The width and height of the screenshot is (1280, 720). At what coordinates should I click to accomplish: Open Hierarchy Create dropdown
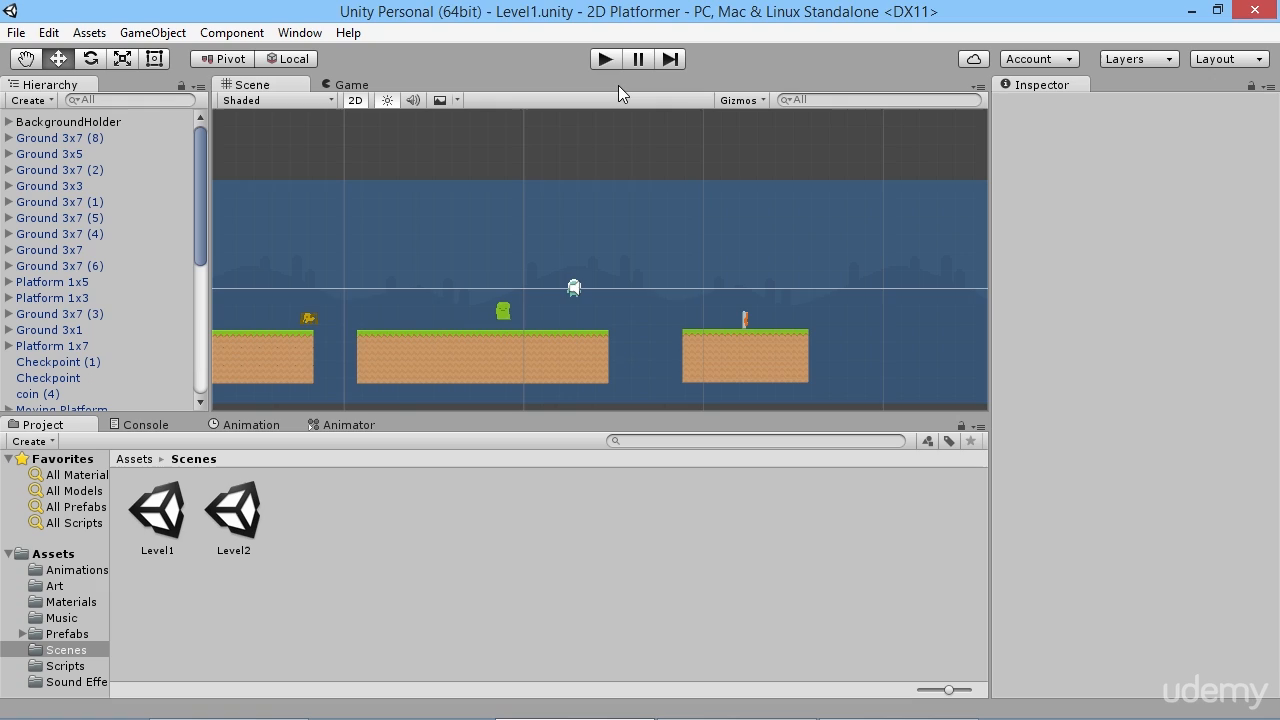[x=31, y=100]
